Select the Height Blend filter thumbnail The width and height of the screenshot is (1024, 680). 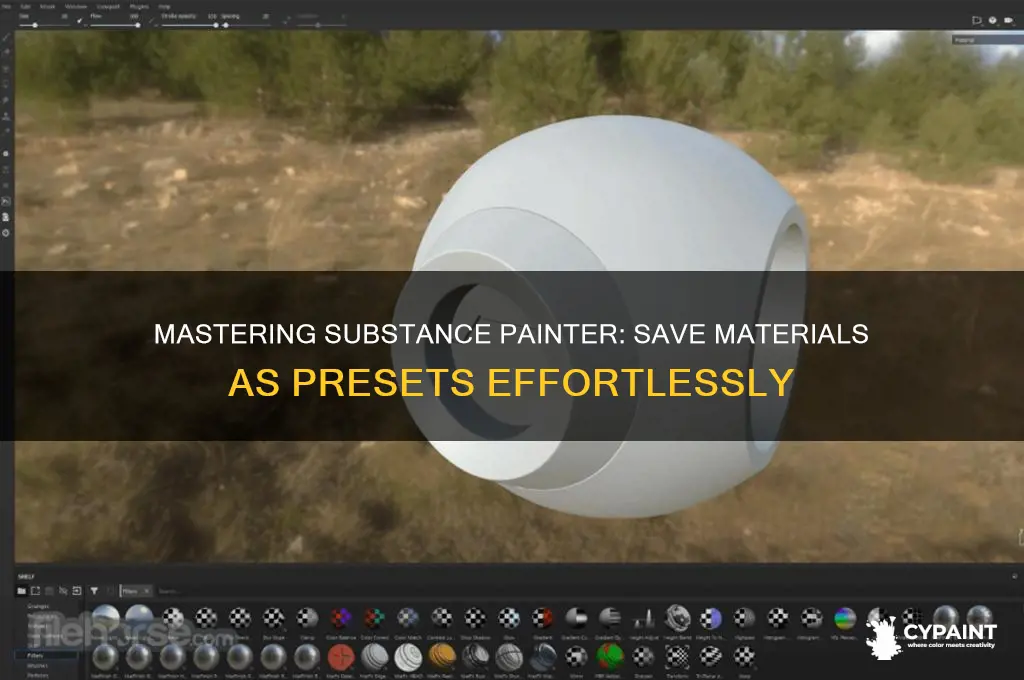pyautogui.click(x=677, y=618)
